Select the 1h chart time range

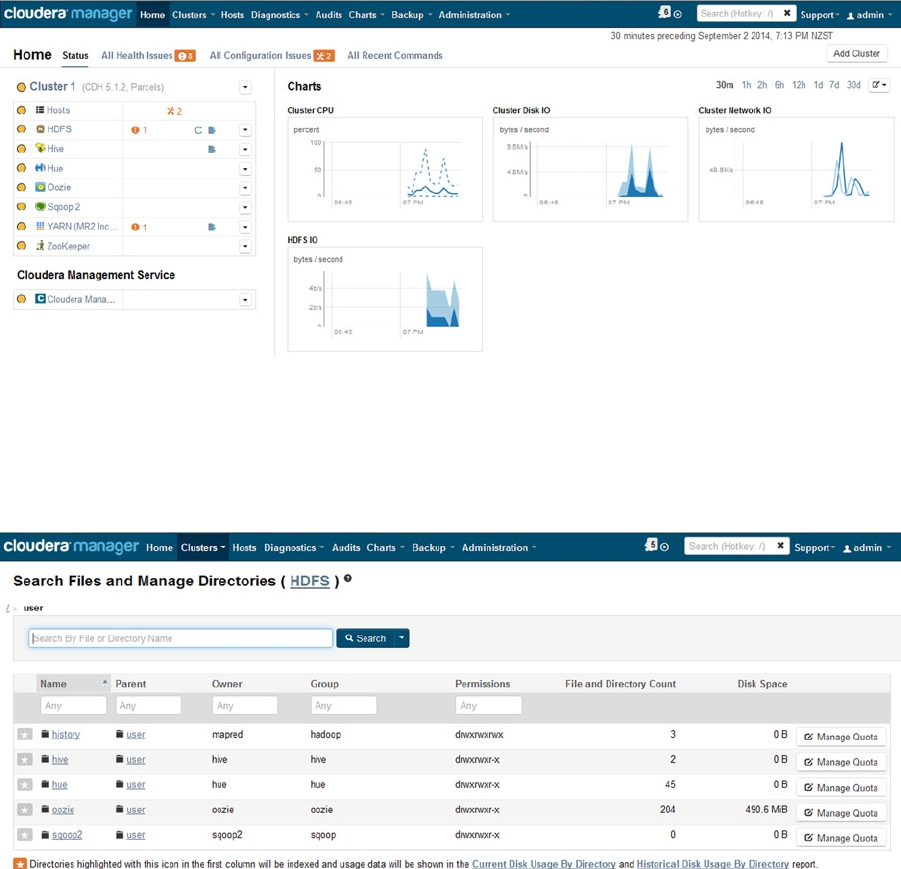click(x=746, y=85)
